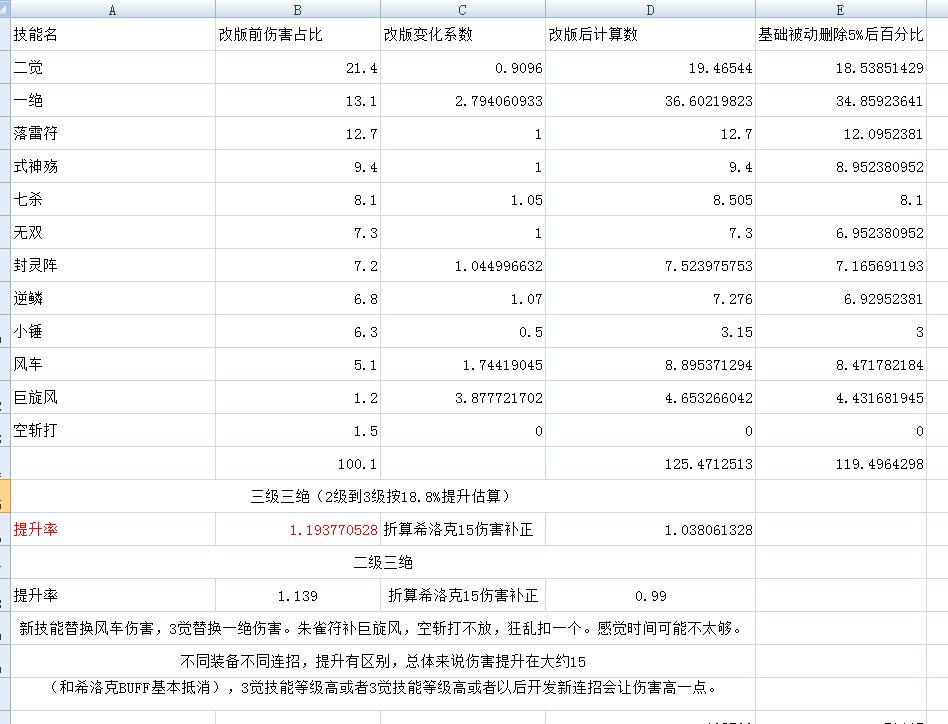The width and height of the screenshot is (948, 724).
Task: Select column B header
Action: pos(297,9)
